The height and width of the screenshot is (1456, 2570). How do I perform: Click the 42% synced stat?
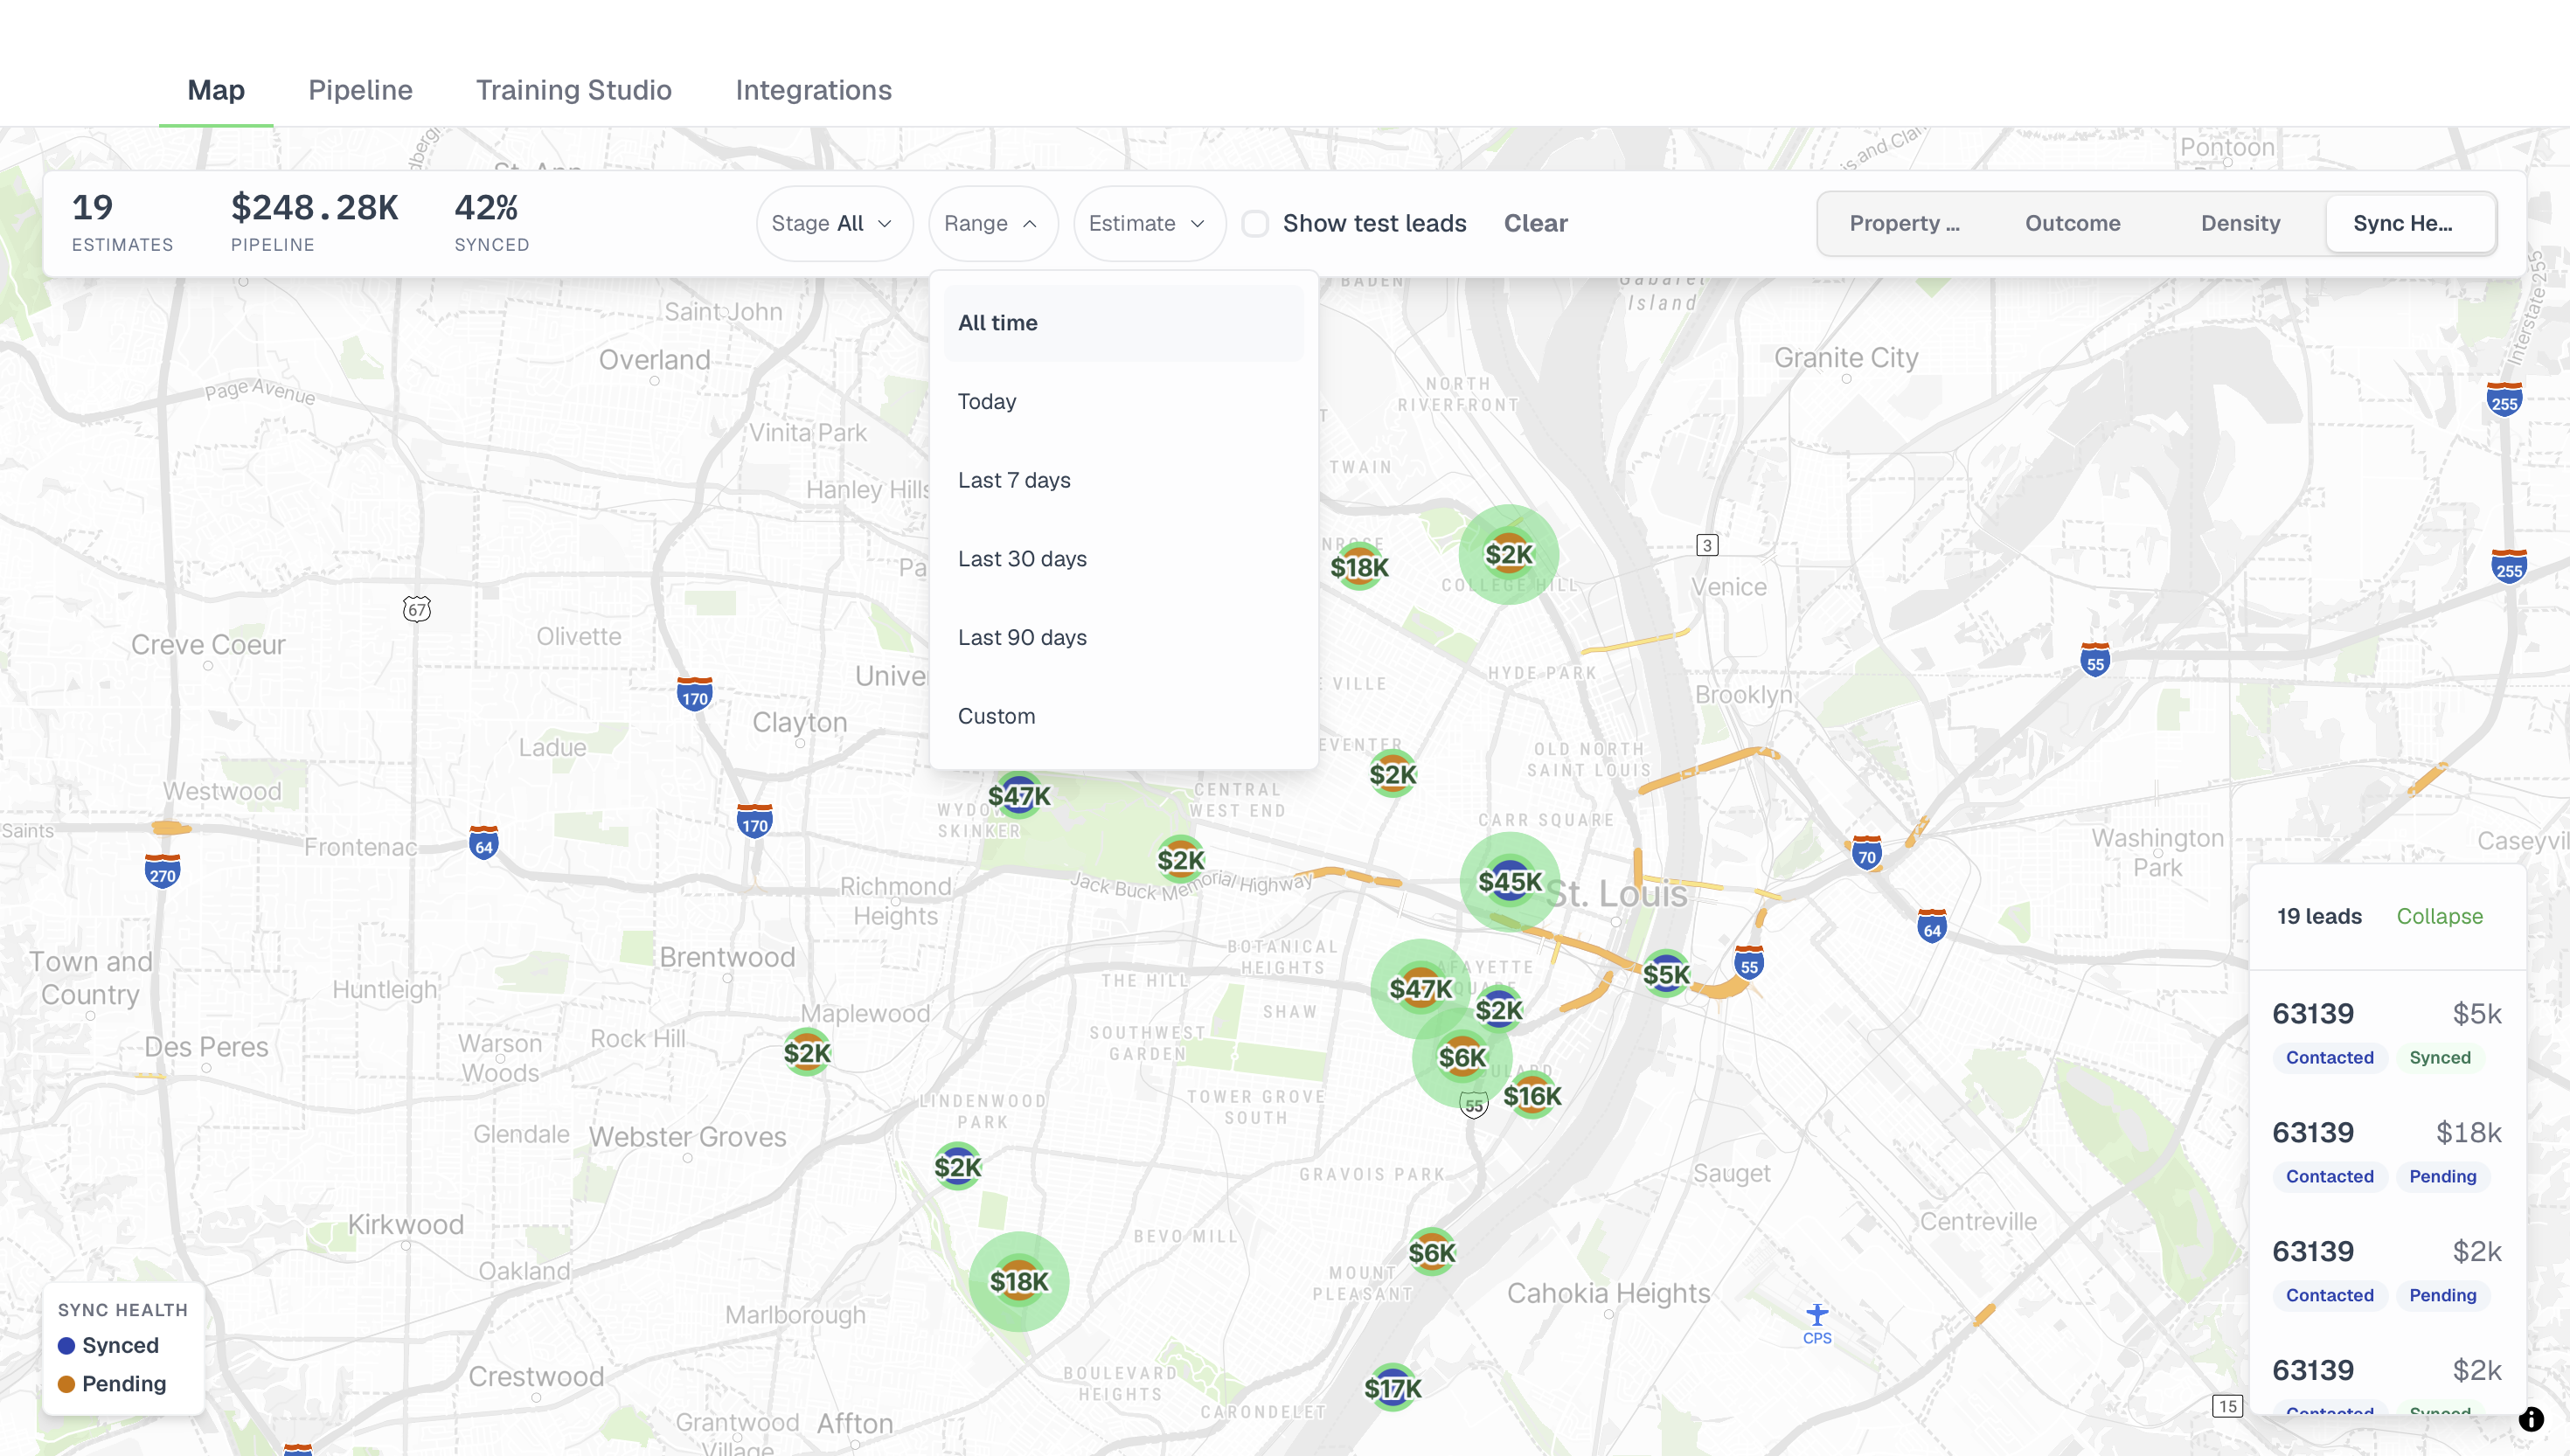491,223
